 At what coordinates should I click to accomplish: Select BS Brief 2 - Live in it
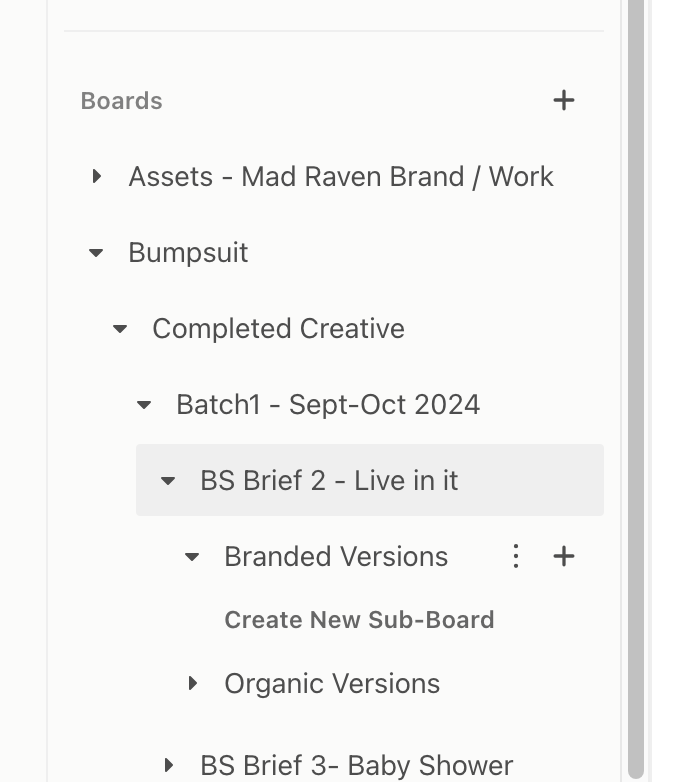click(329, 481)
